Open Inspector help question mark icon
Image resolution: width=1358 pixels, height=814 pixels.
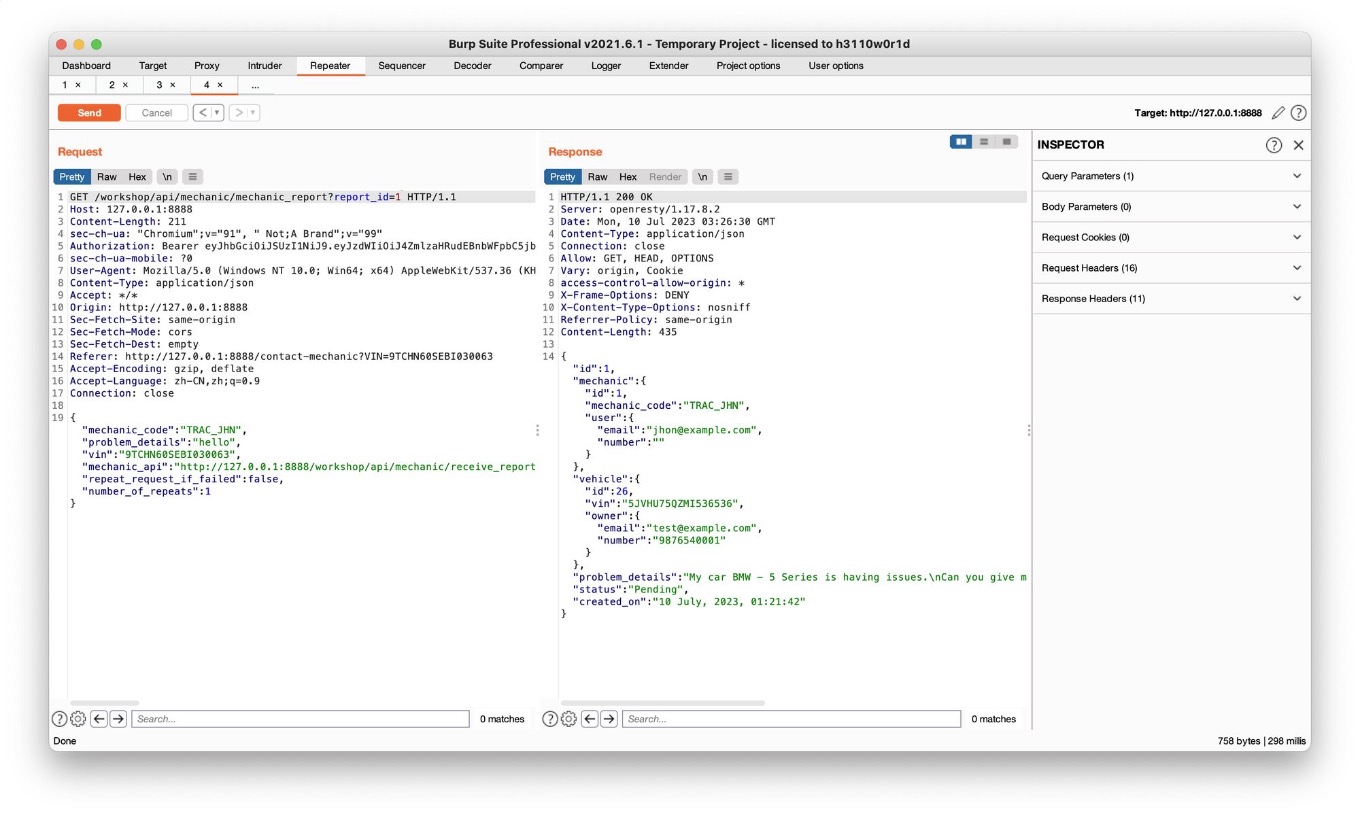coord(1273,145)
